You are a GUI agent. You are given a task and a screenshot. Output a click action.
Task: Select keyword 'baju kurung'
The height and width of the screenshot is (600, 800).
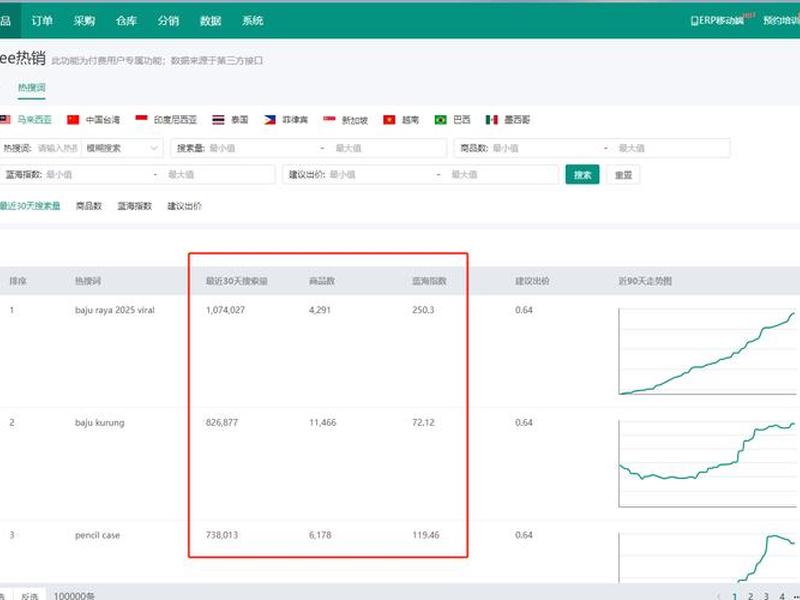[99, 422]
